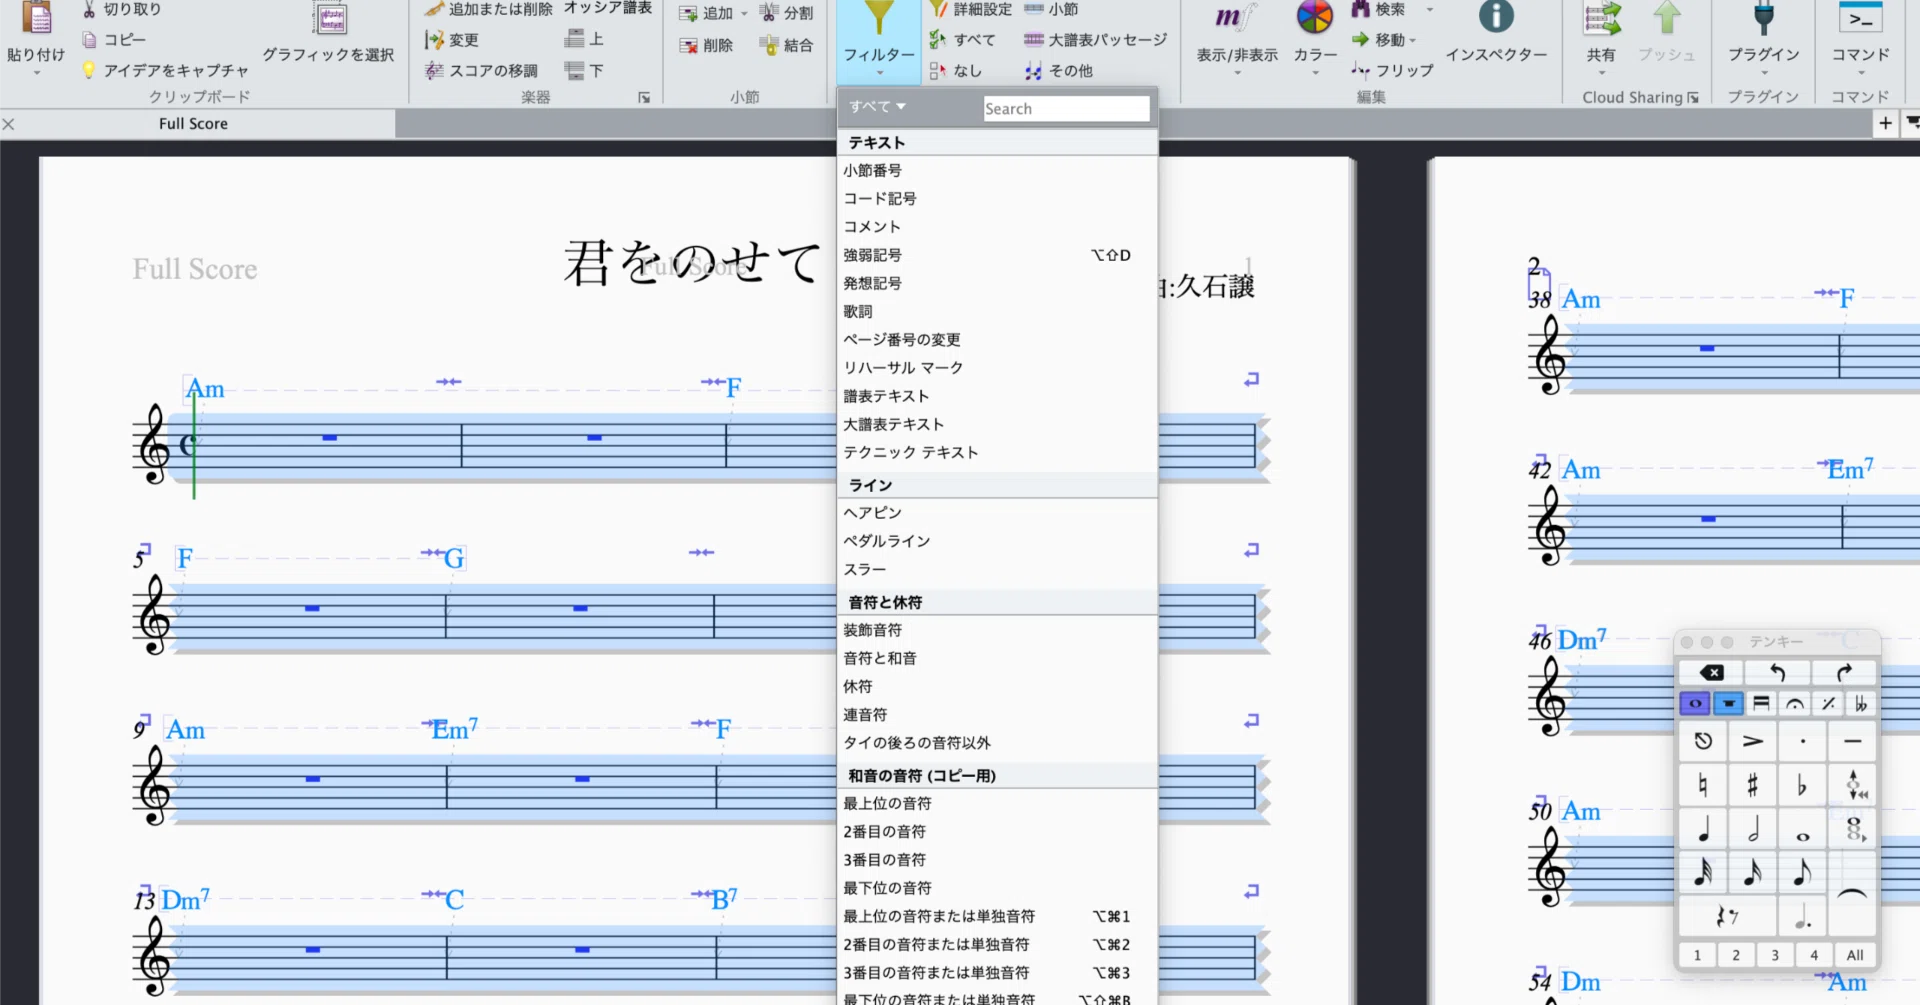Click the select graphic (グラフィックを選択) icon

click(x=330, y=18)
